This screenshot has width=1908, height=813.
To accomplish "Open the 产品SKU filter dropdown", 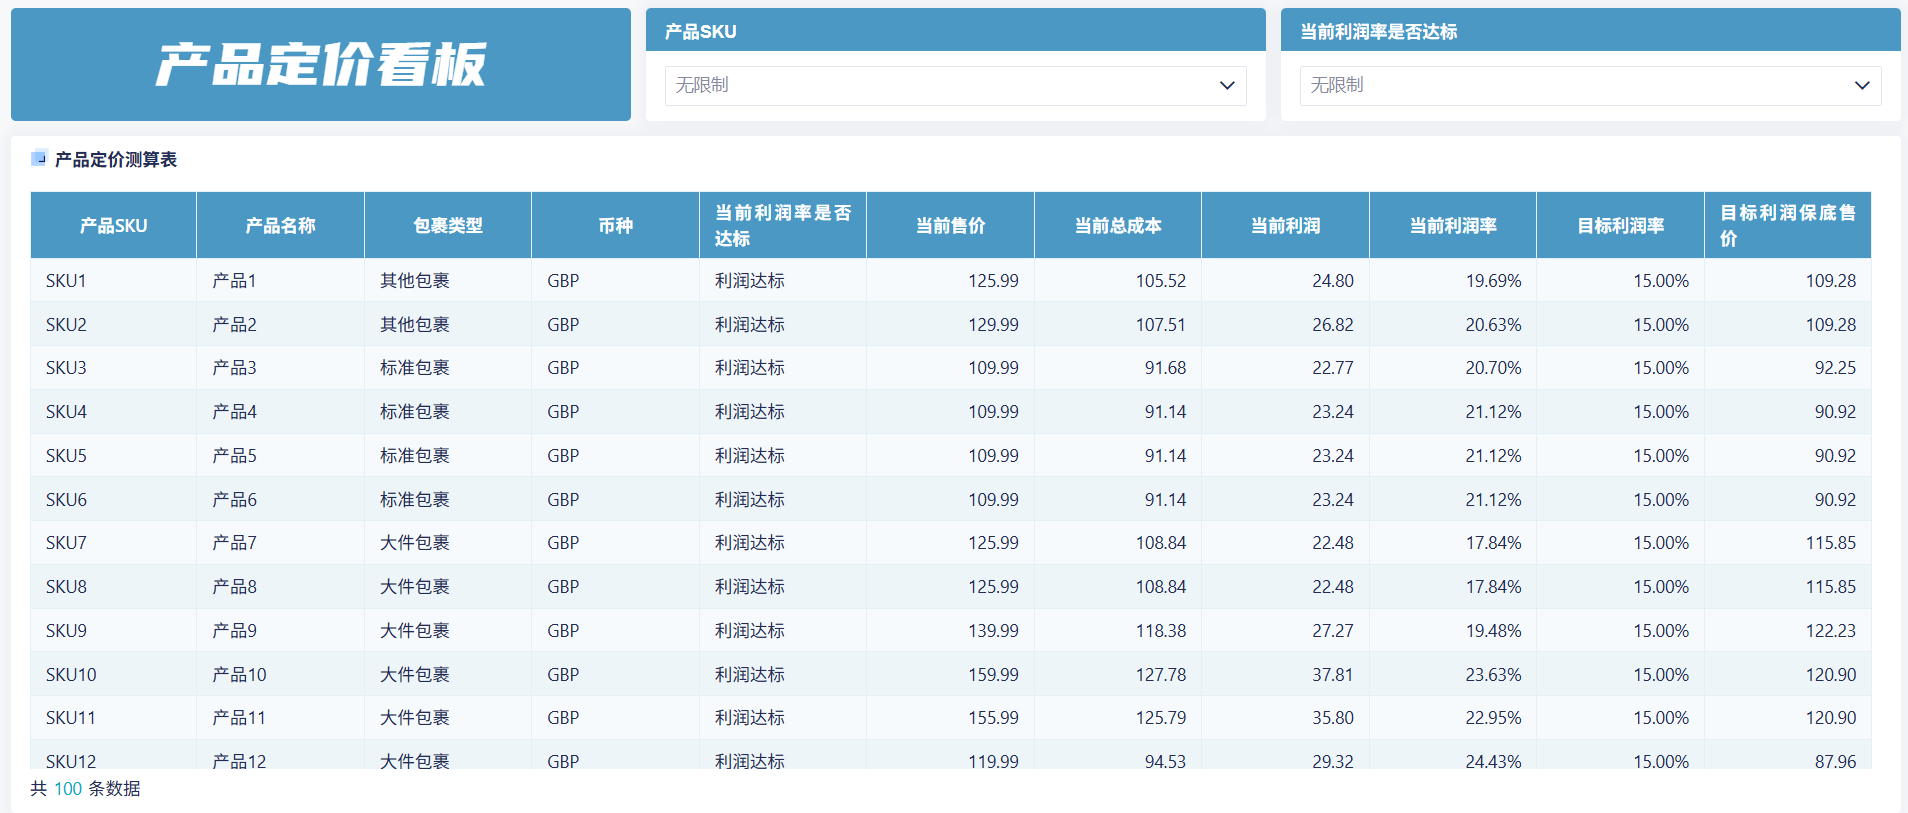I will point(955,86).
